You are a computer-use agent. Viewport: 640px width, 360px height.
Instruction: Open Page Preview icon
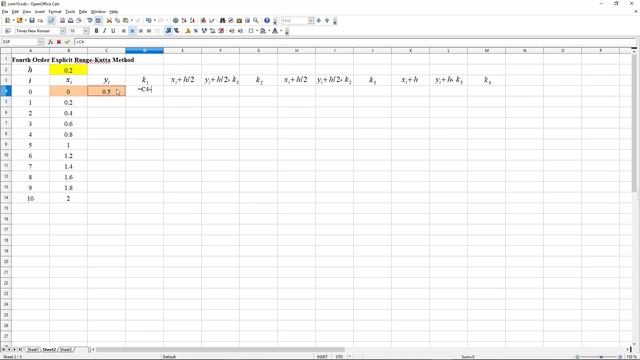79,20
